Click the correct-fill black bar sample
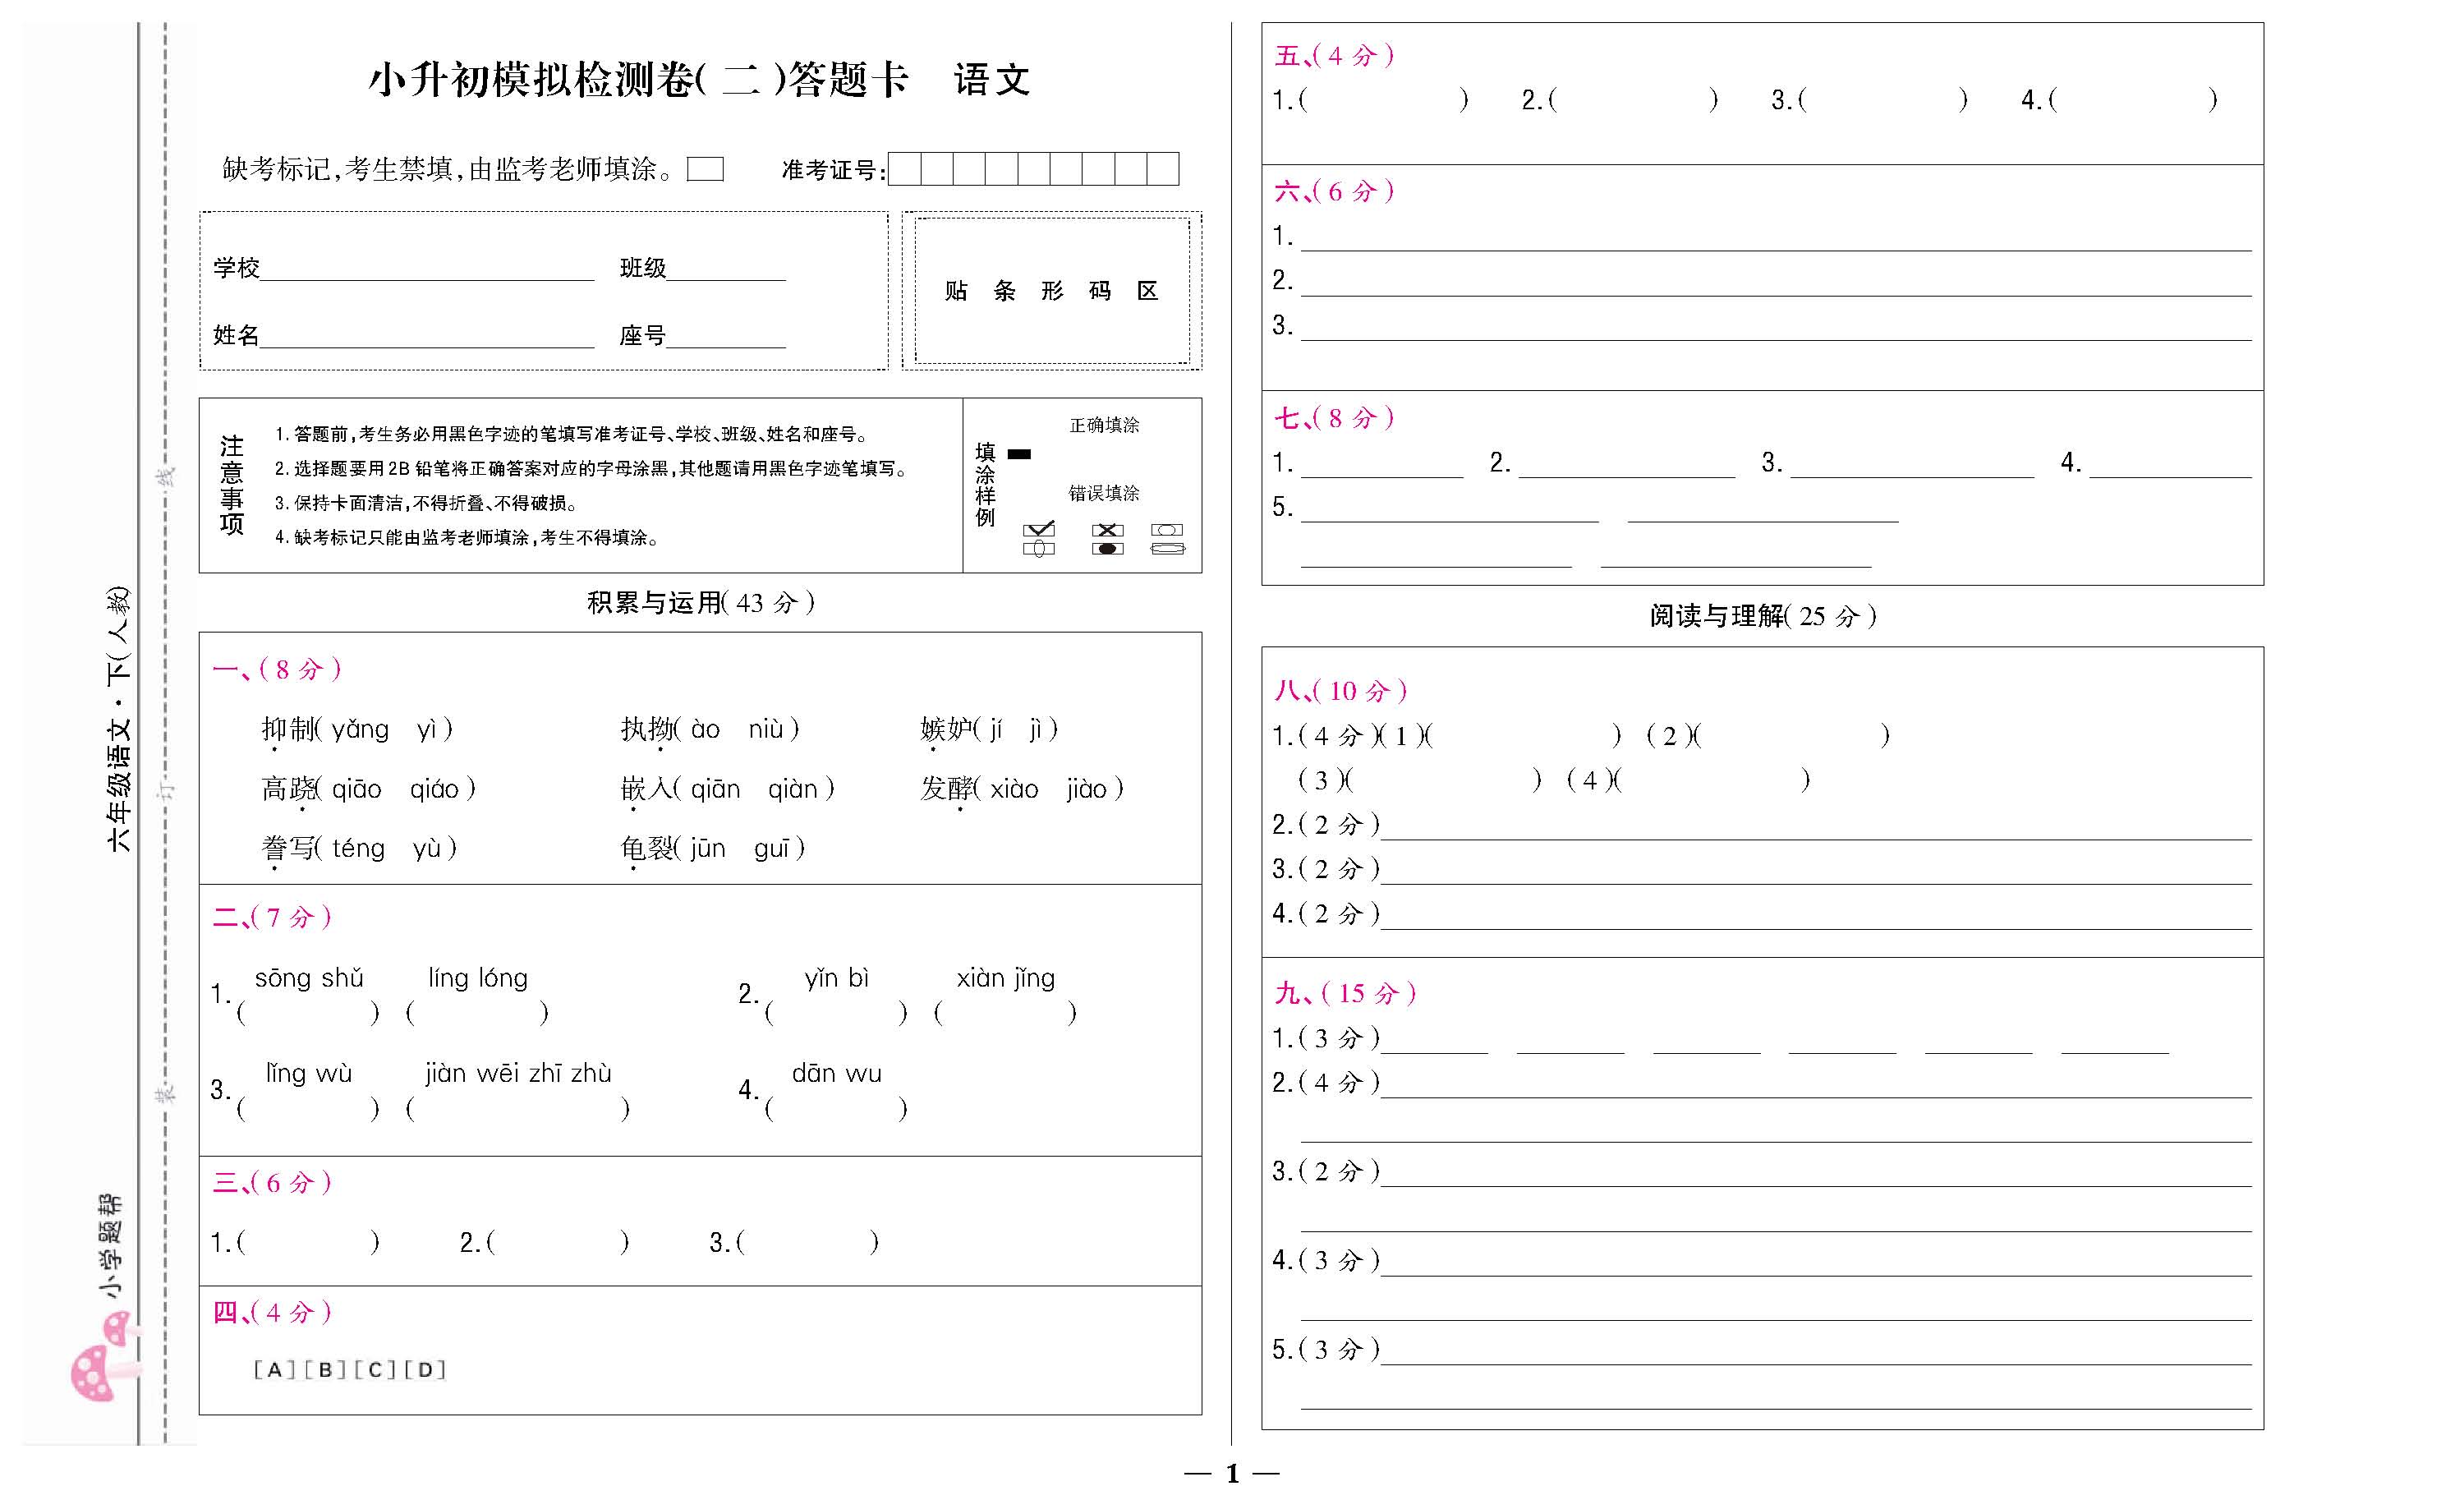 (1019, 454)
